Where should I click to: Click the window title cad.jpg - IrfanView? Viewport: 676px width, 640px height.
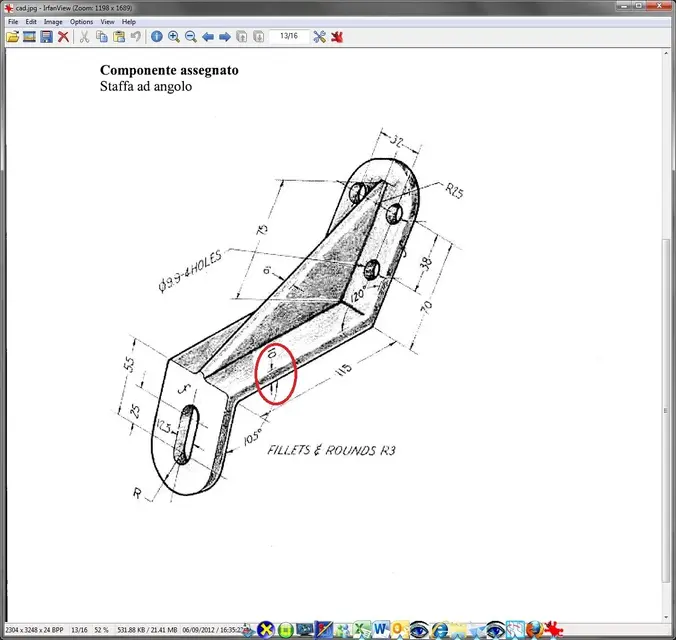tap(74, 8)
